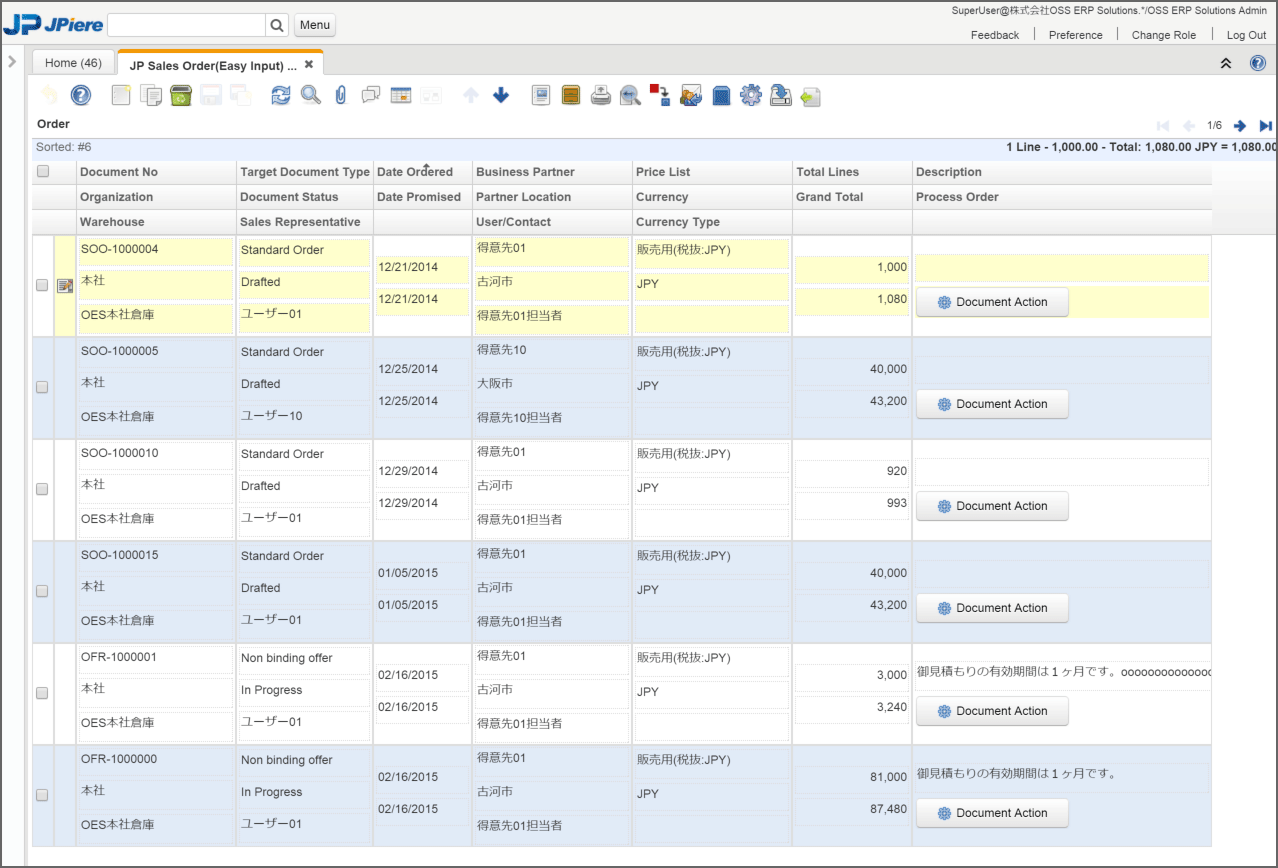Screen dimensions: 1278x868
Task: Click the search input field at the top
Action: (186, 25)
